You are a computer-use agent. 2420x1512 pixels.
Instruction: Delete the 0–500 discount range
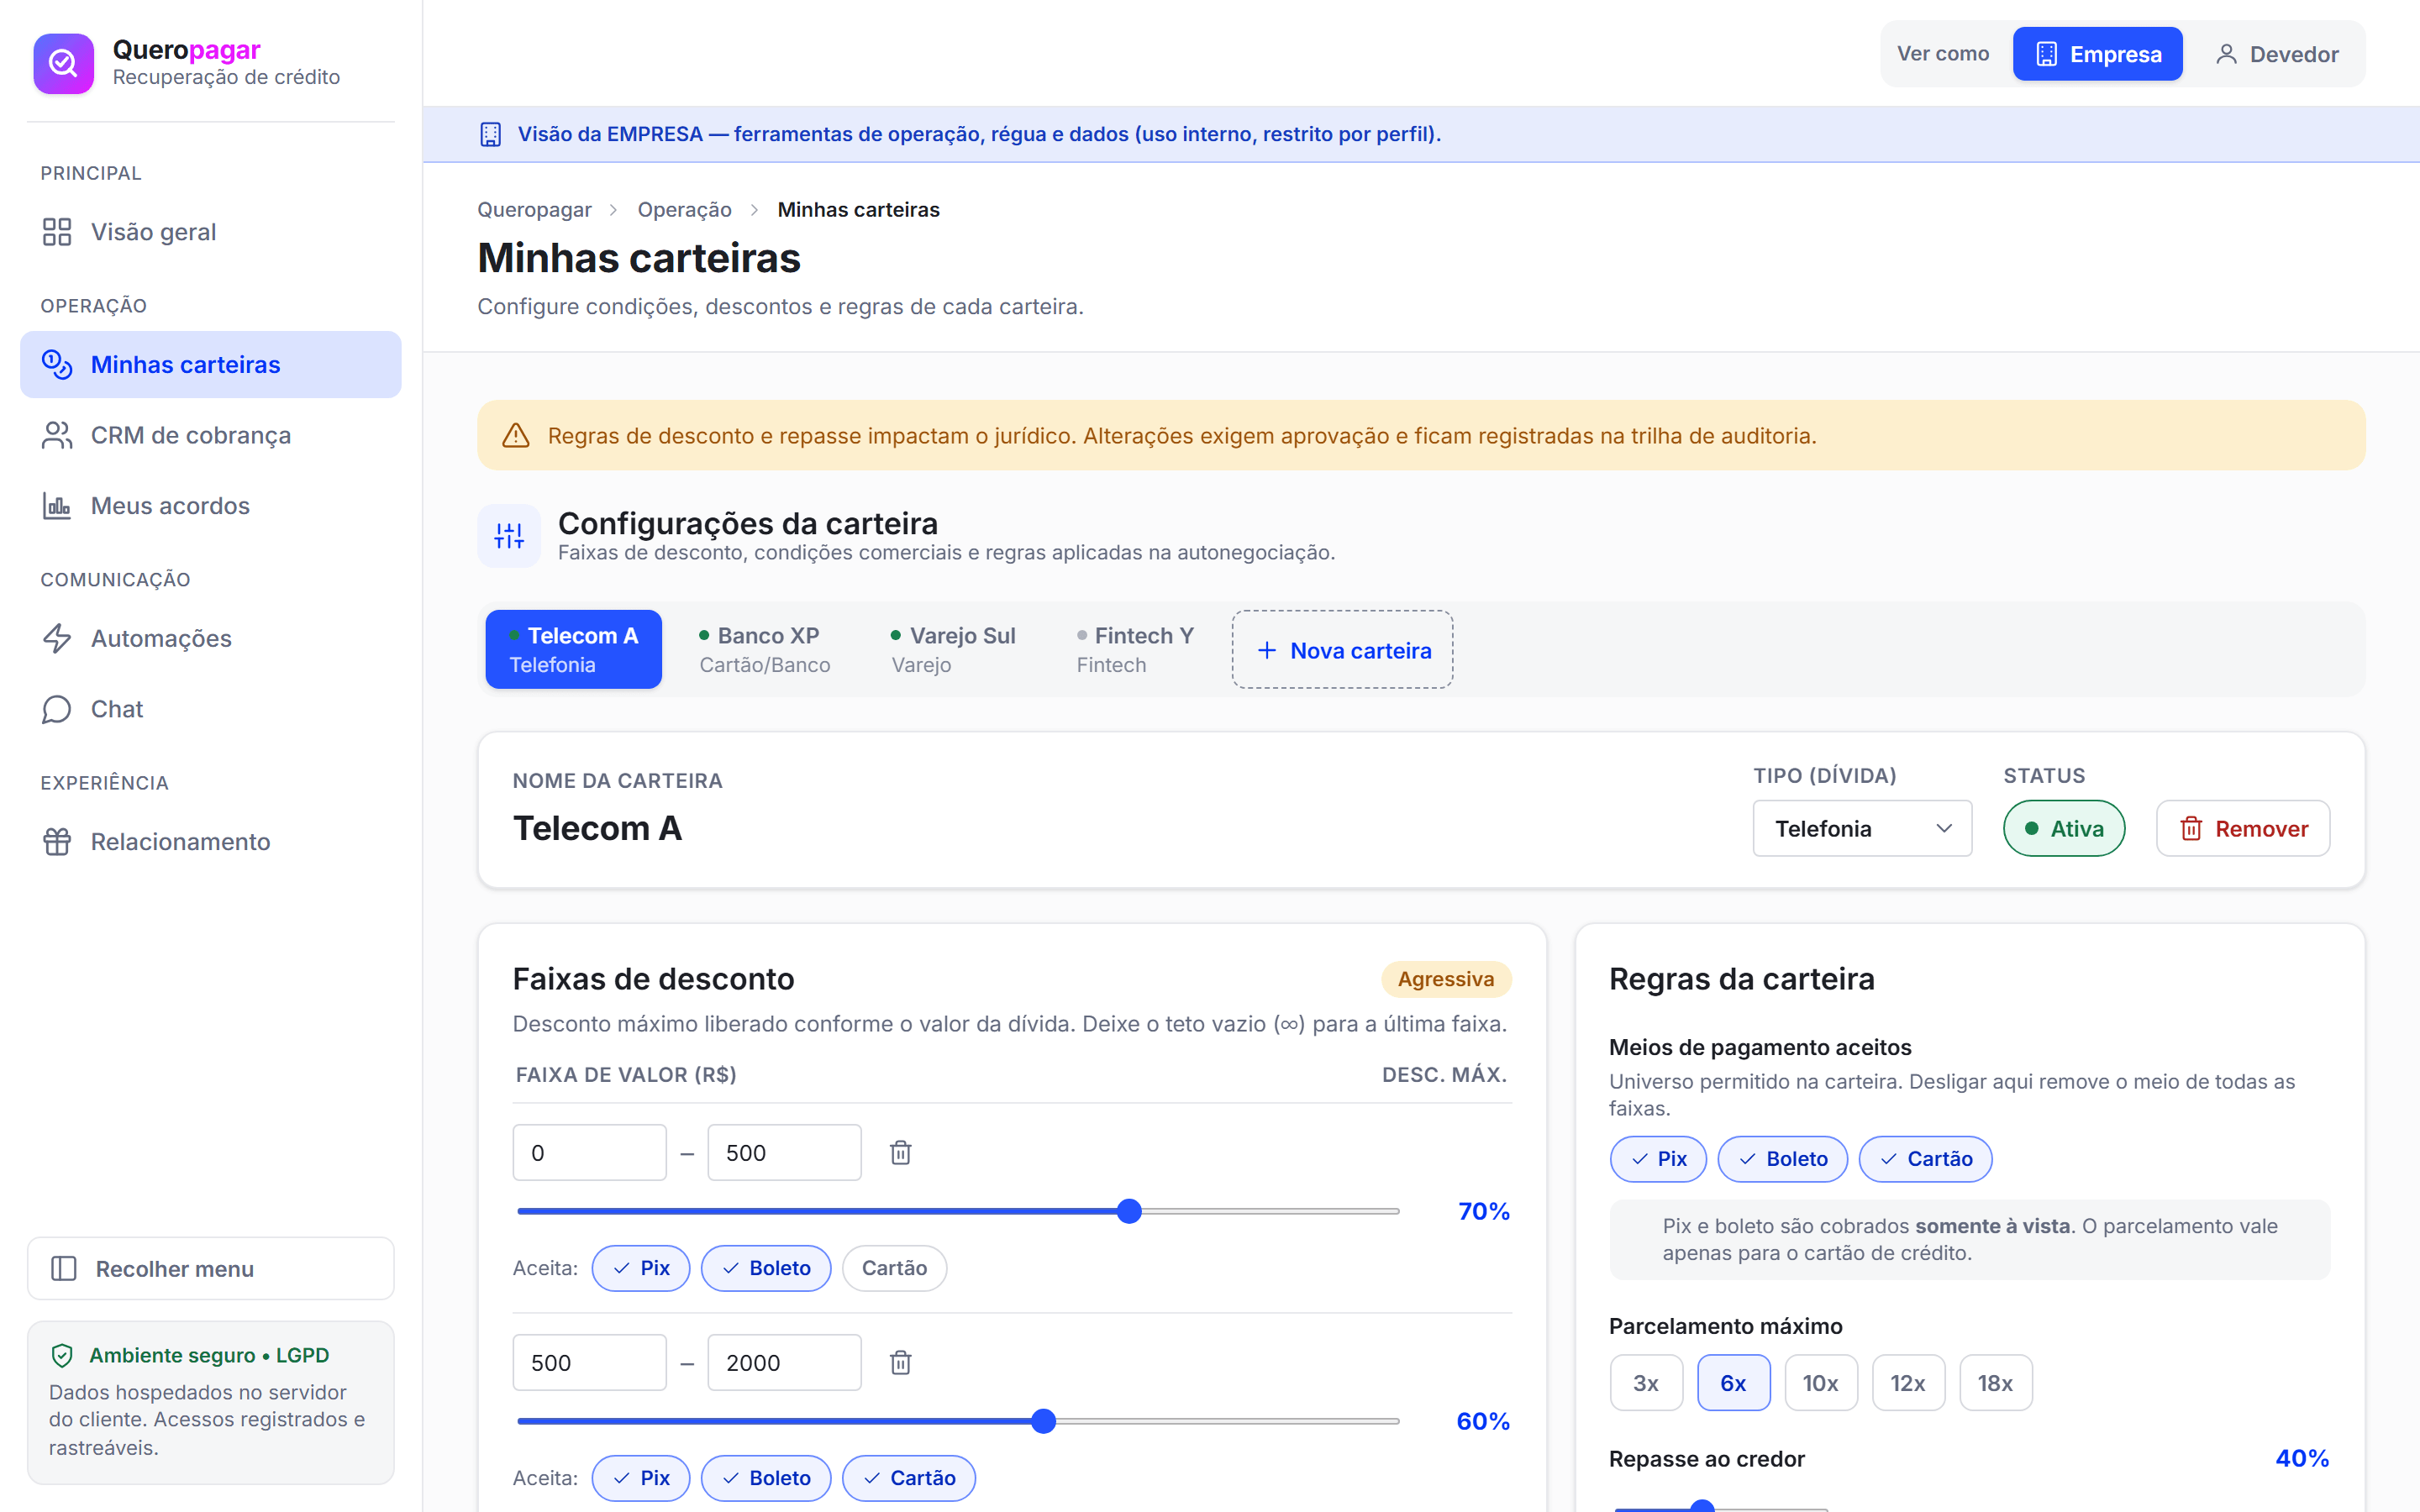[x=900, y=1152]
